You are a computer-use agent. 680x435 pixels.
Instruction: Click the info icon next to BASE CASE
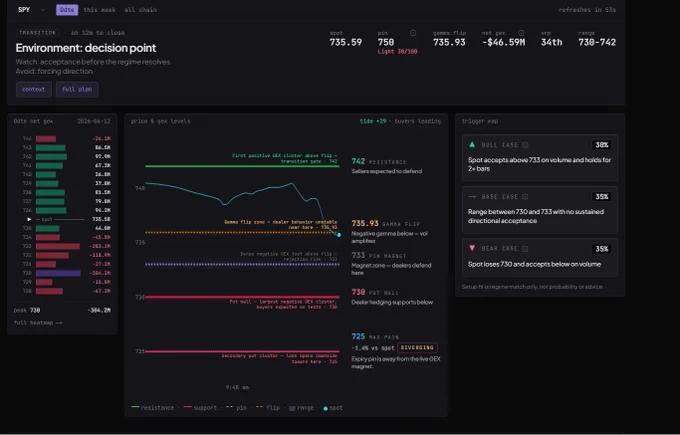[x=525, y=196]
